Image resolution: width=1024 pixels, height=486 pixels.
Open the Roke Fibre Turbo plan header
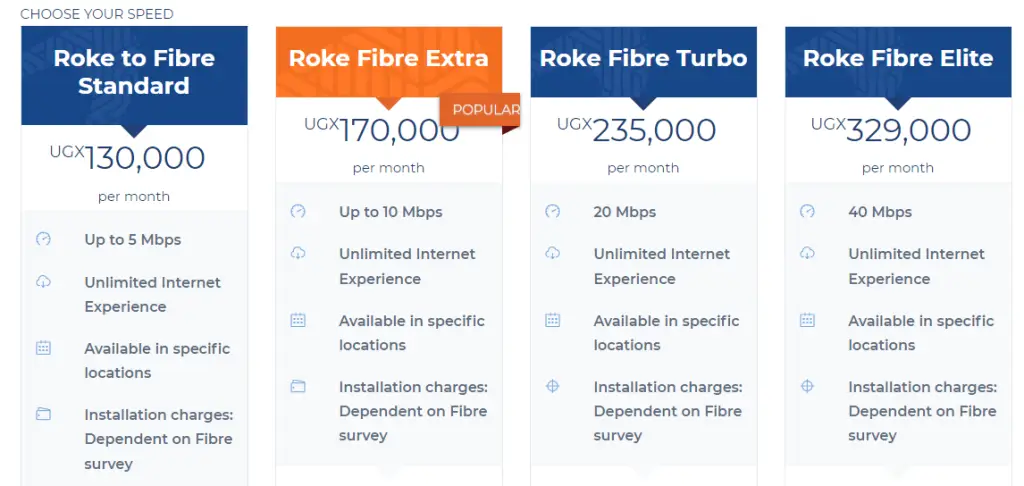643,62
